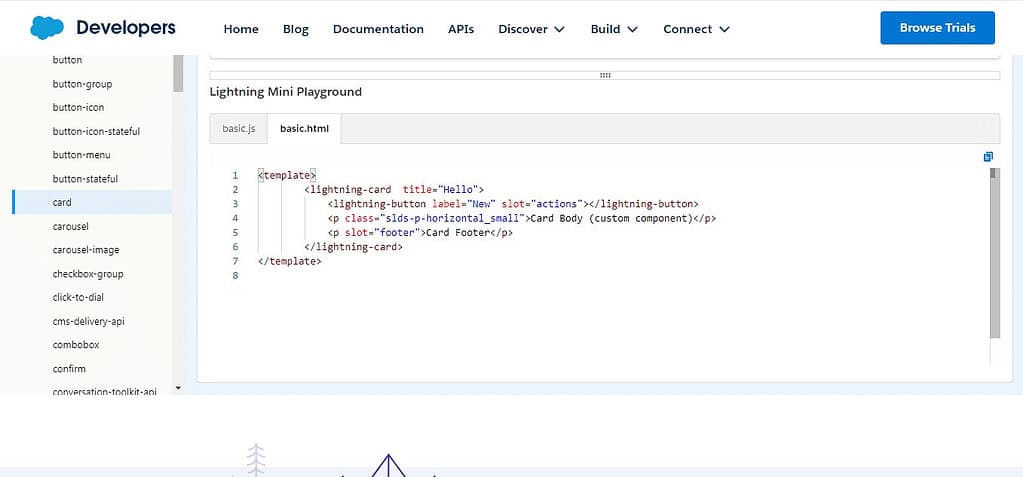
Task: Open button-menu component page
Action: [82, 155]
